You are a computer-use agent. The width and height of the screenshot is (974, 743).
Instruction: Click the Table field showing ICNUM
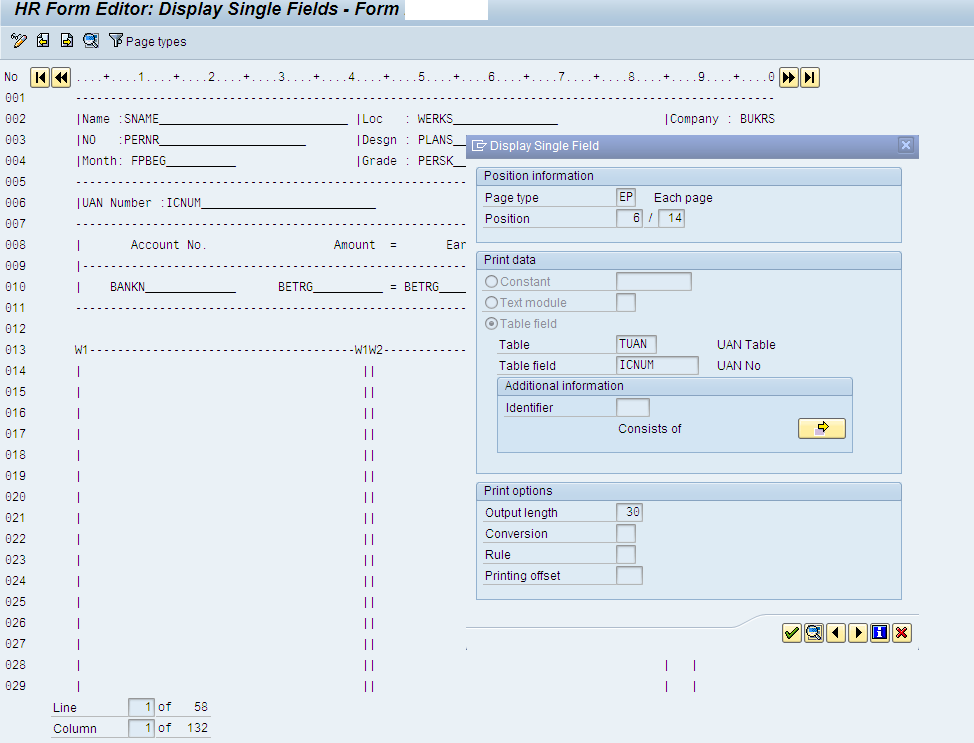[x=657, y=365]
